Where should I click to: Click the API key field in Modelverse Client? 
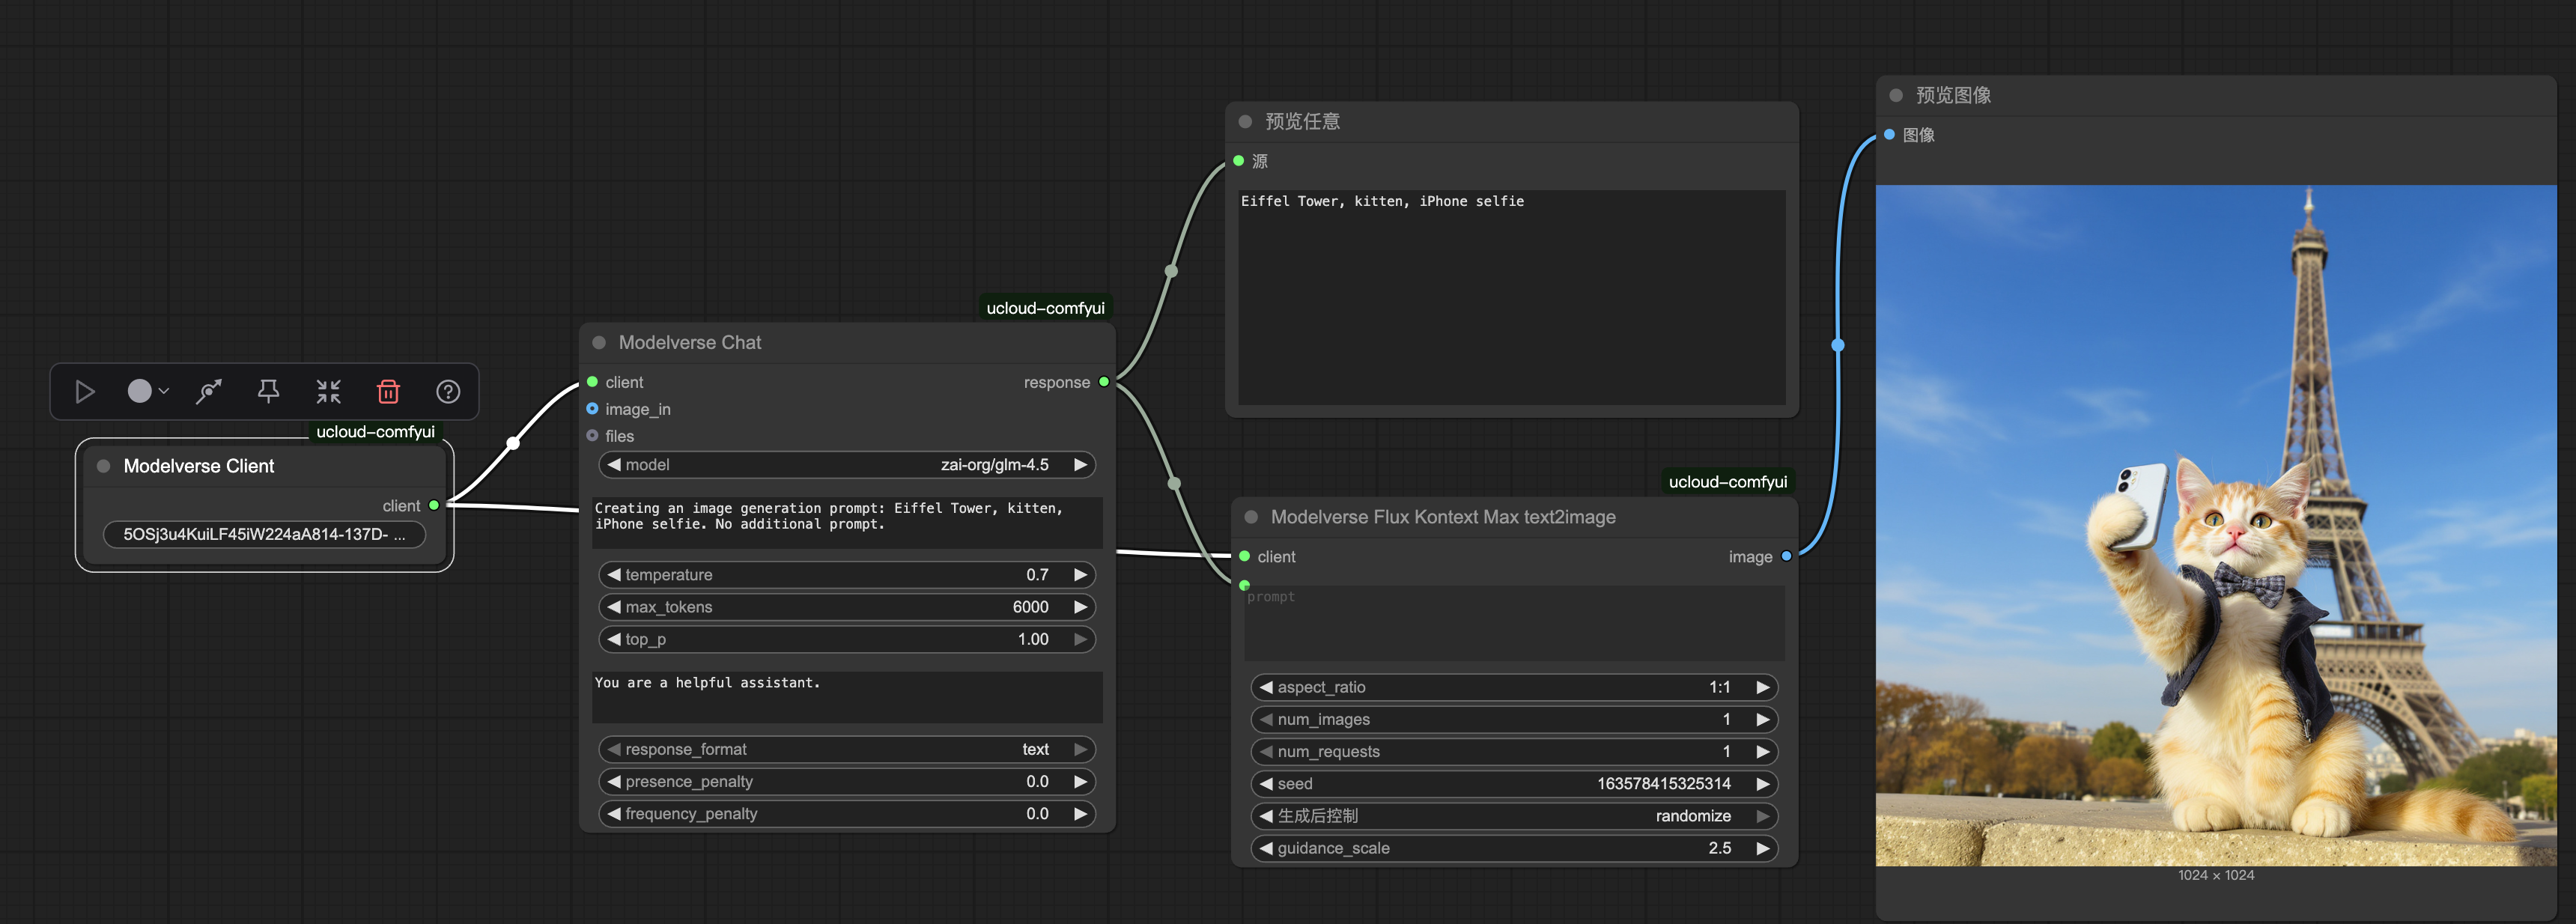[264, 535]
